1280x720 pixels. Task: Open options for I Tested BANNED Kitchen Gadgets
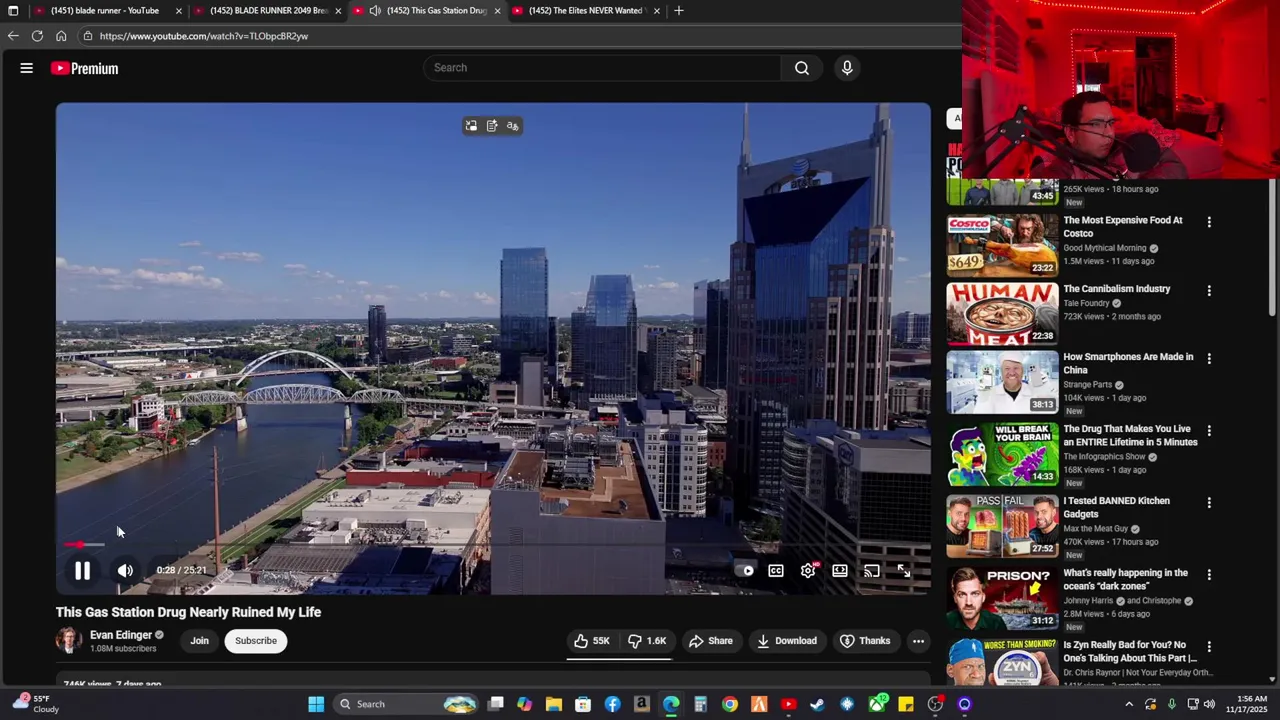tap(1209, 503)
